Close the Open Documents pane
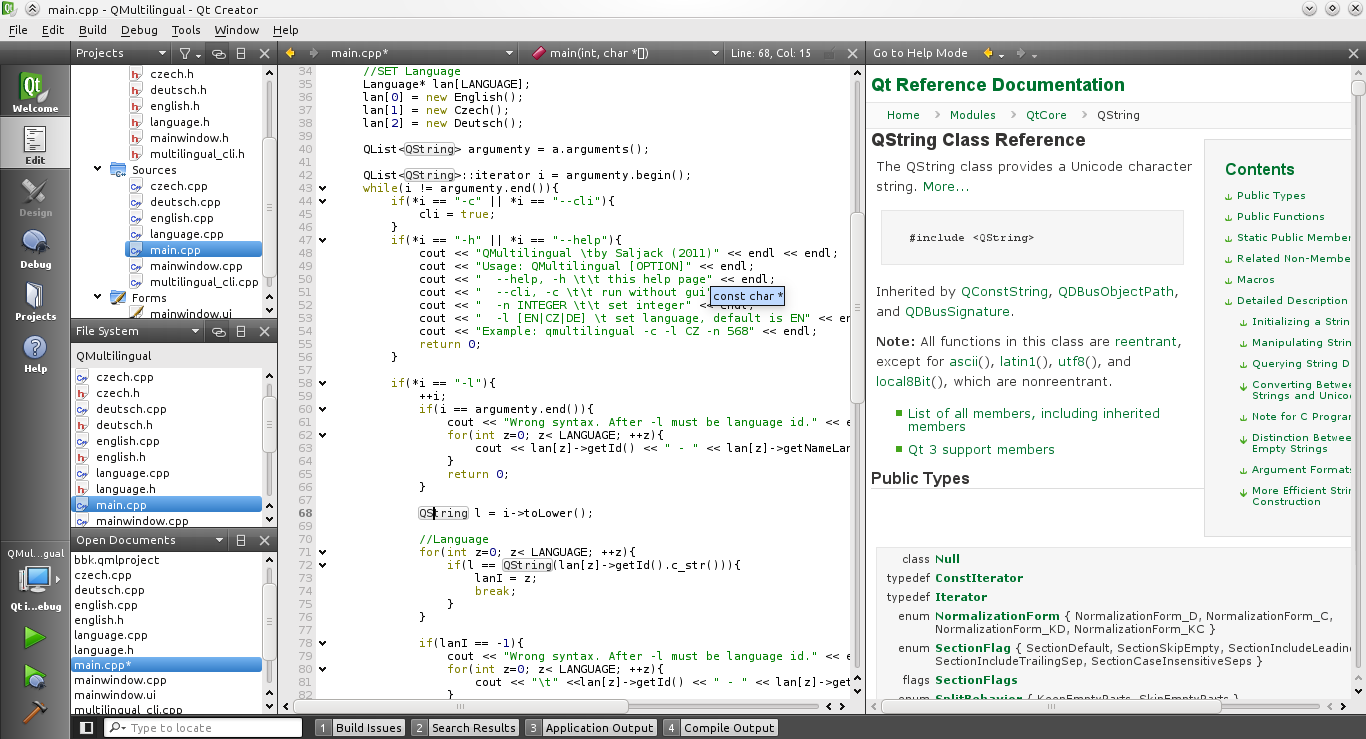 264,540
